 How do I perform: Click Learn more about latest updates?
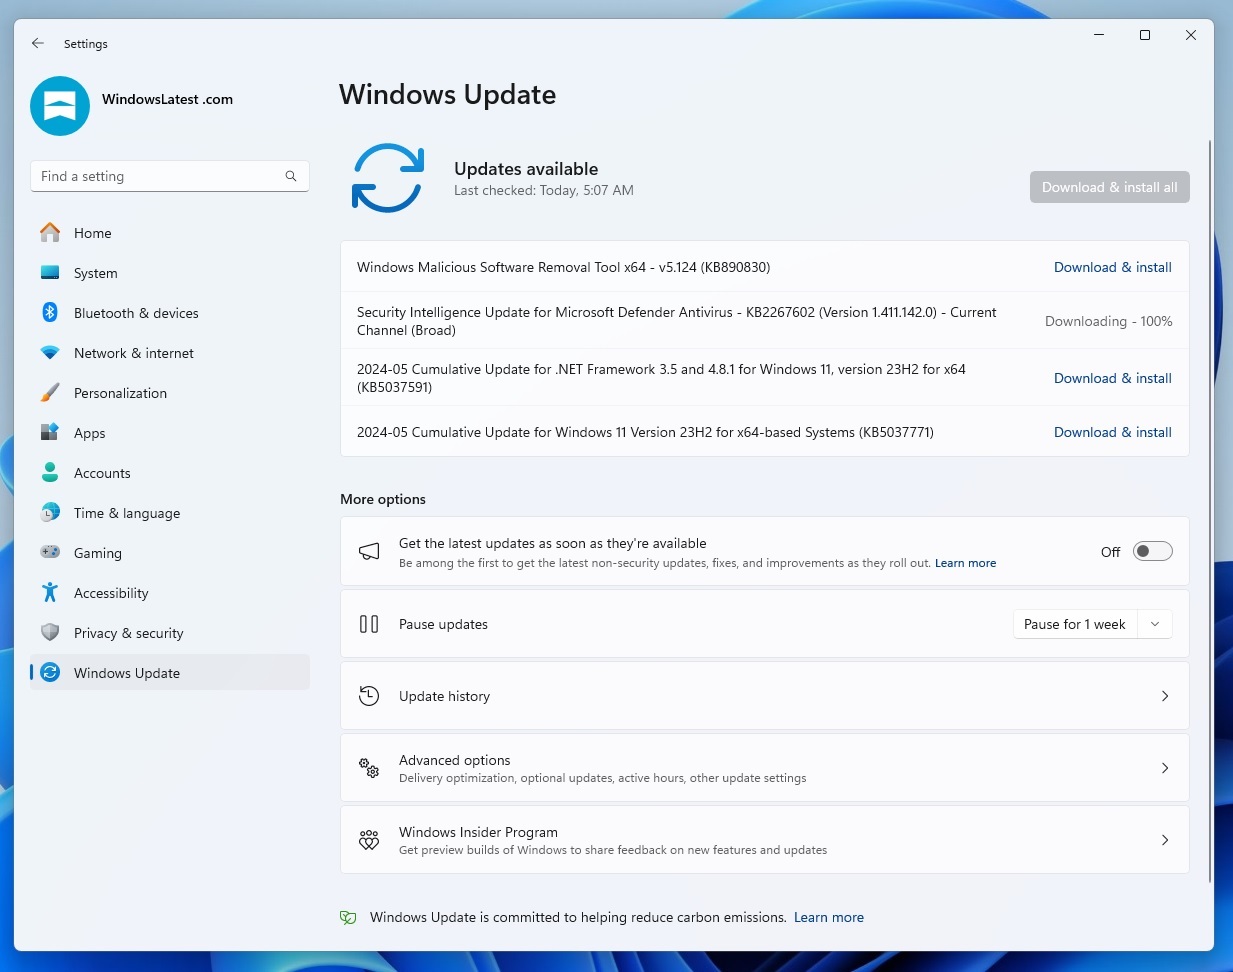[965, 563]
